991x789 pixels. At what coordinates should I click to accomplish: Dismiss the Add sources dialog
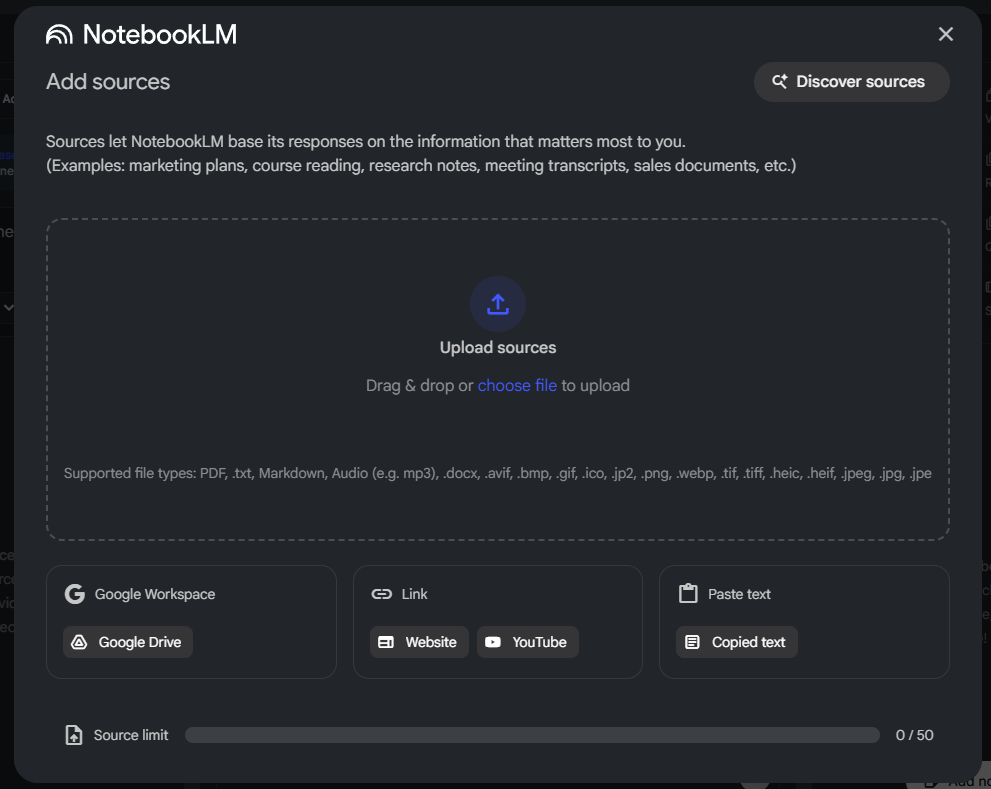click(945, 33)
